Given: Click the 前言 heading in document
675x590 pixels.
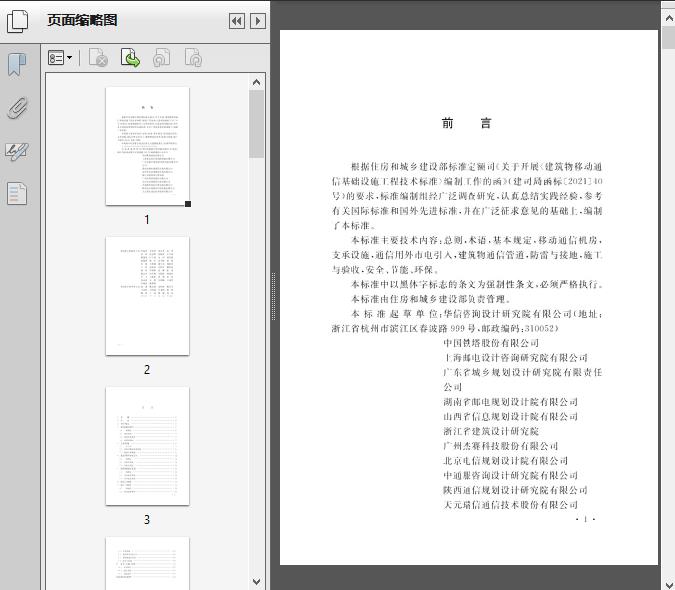Looking at the screenshot, I should click(x=467, y=123).
